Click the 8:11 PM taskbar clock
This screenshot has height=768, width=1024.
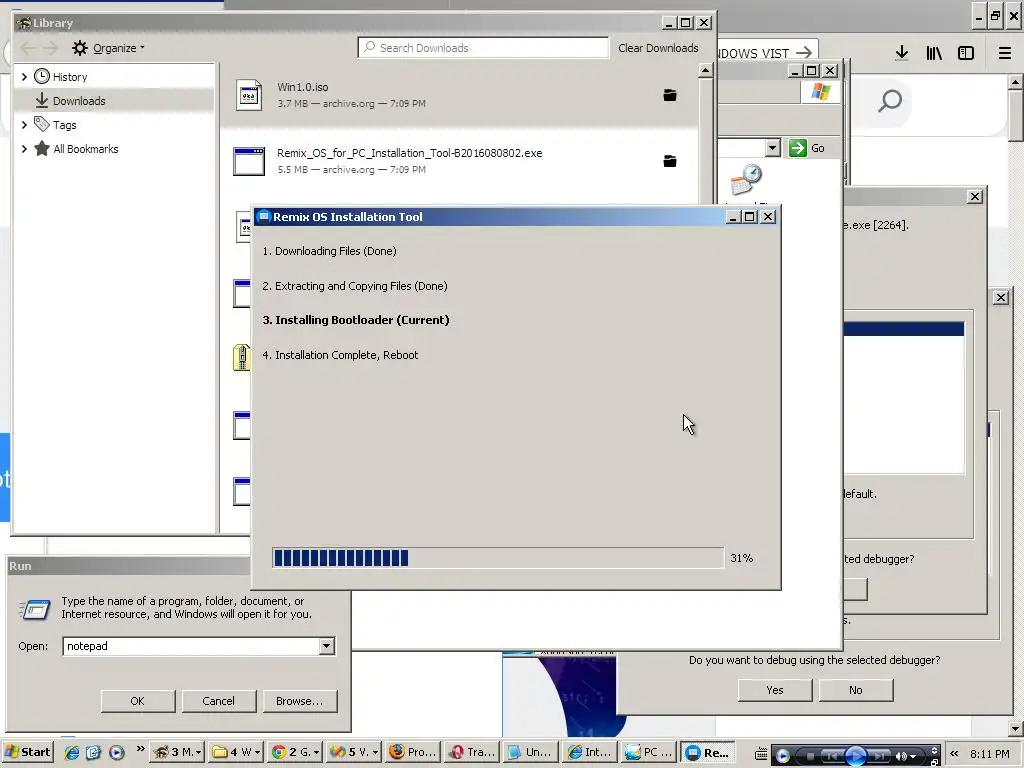[990, 754]
